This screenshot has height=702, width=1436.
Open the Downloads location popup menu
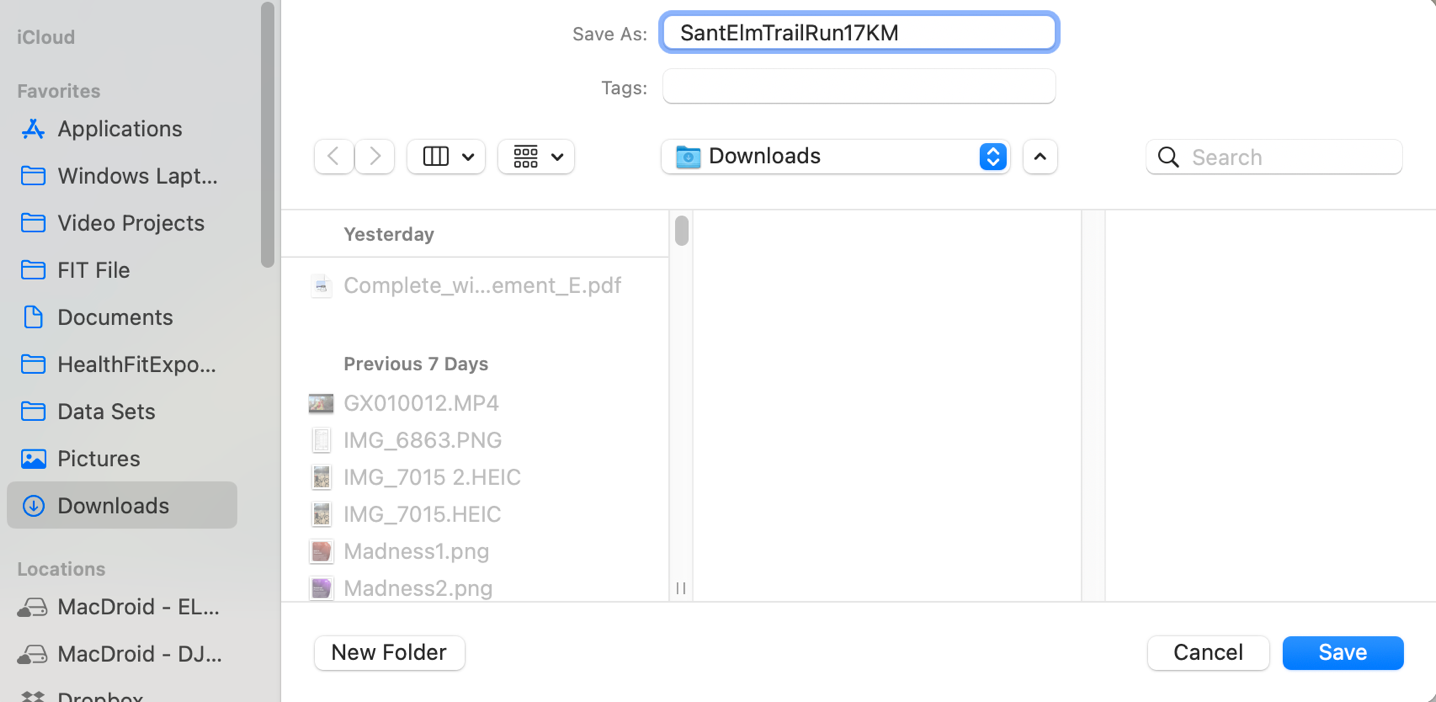point(836,156)
